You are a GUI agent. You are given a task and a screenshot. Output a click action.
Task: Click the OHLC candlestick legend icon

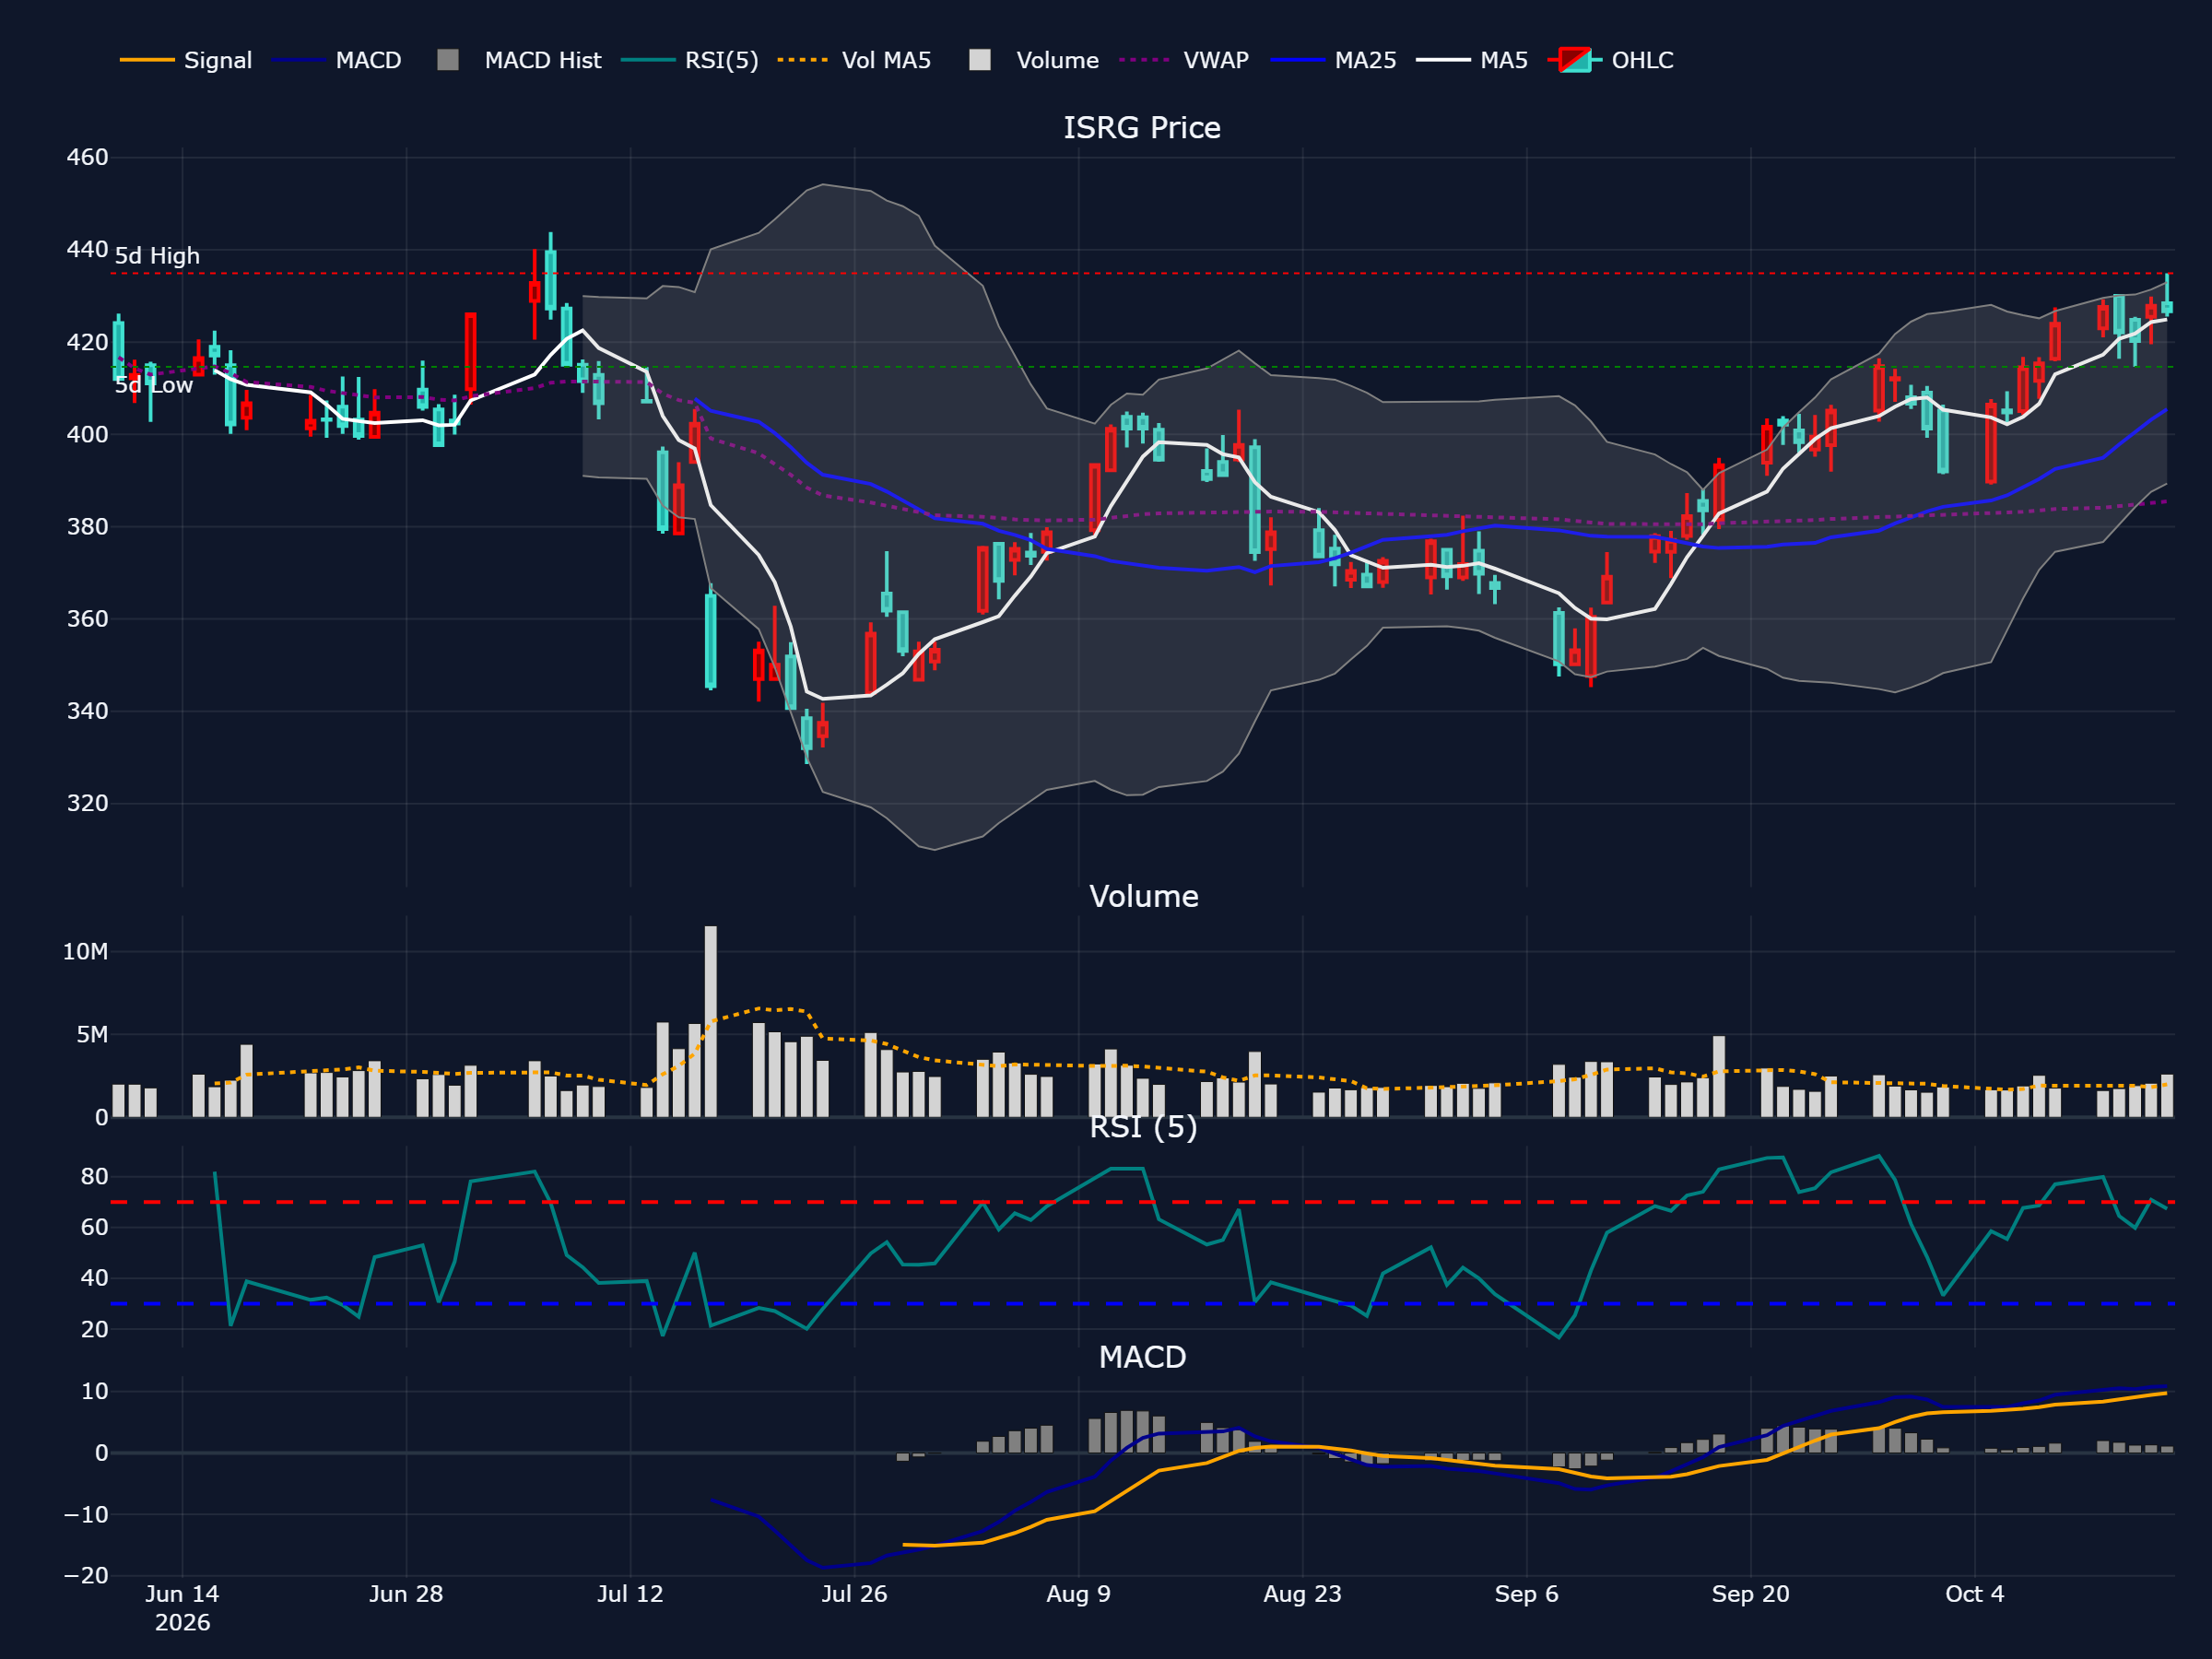coord(1575,60)
